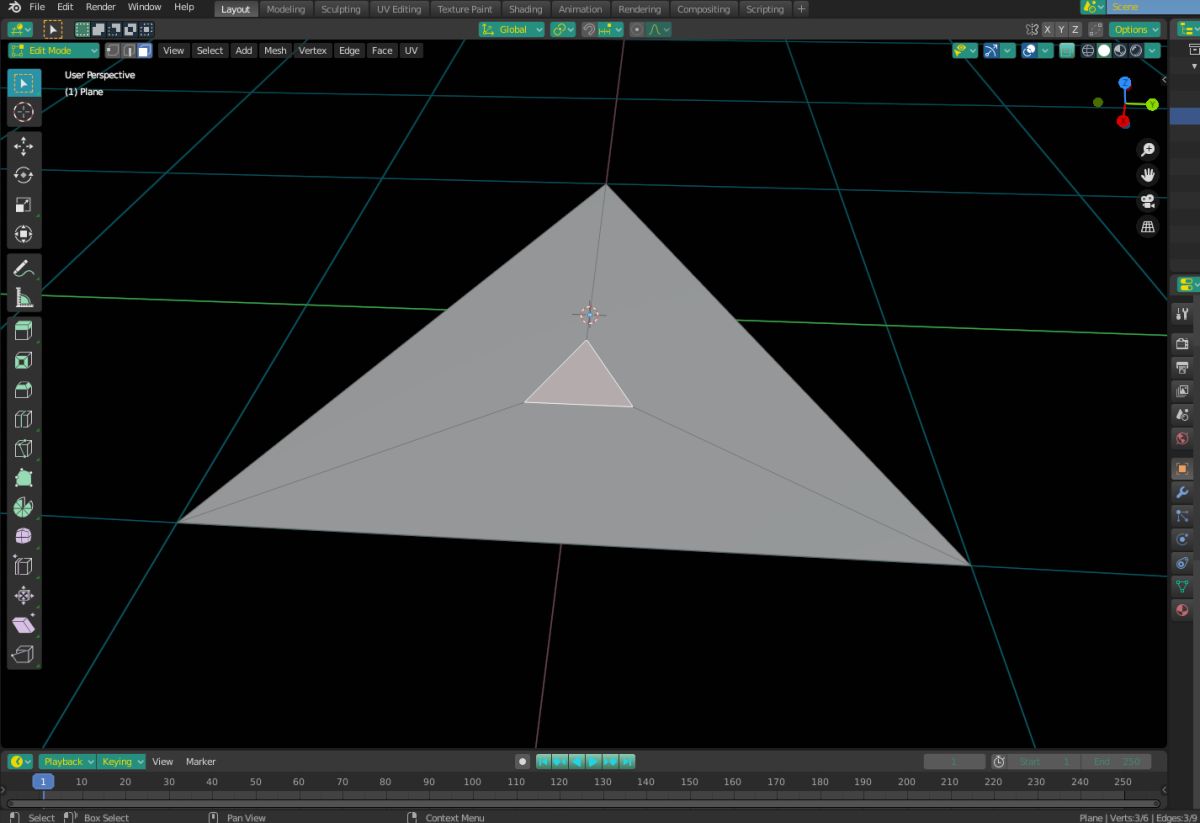1200x823 pixels.
Task: Select the Rotate tool
Action: point(24,175)
